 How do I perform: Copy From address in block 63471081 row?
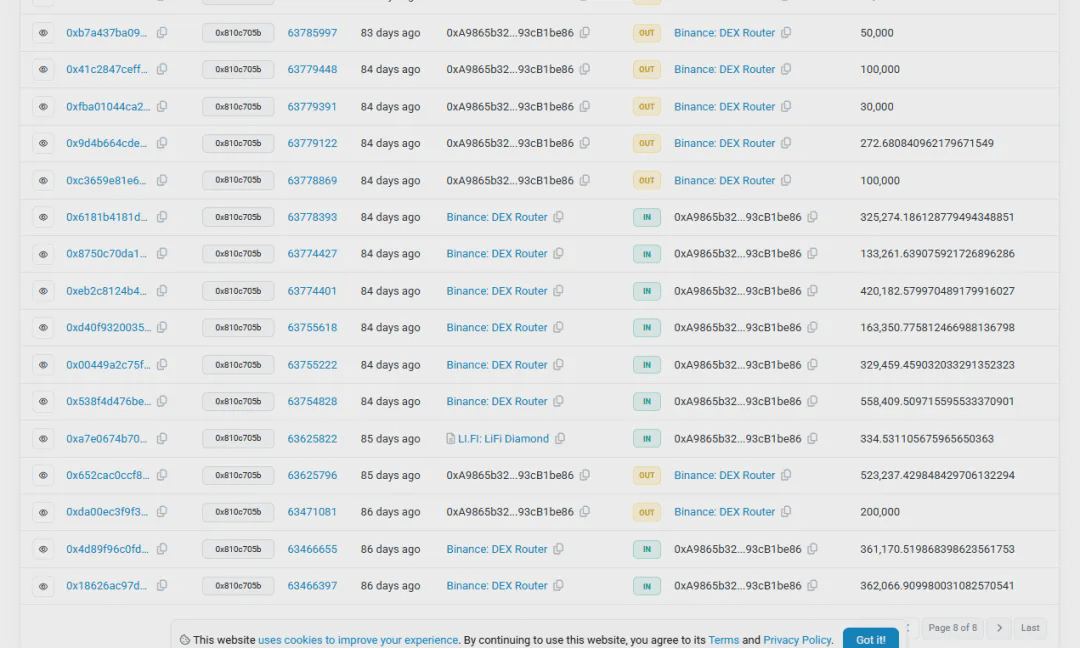pos(585,512)
